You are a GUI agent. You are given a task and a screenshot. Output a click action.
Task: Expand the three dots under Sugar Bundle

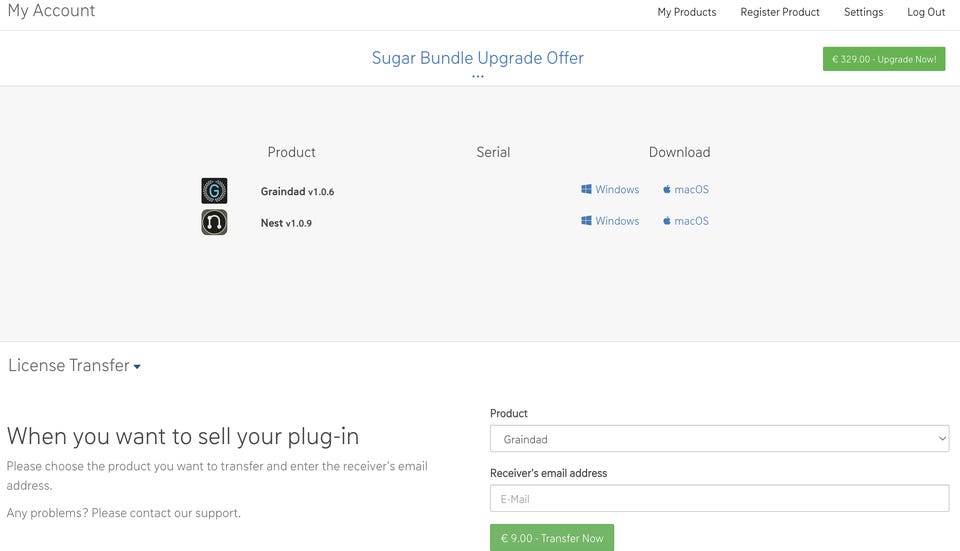[x=478, y=76]
